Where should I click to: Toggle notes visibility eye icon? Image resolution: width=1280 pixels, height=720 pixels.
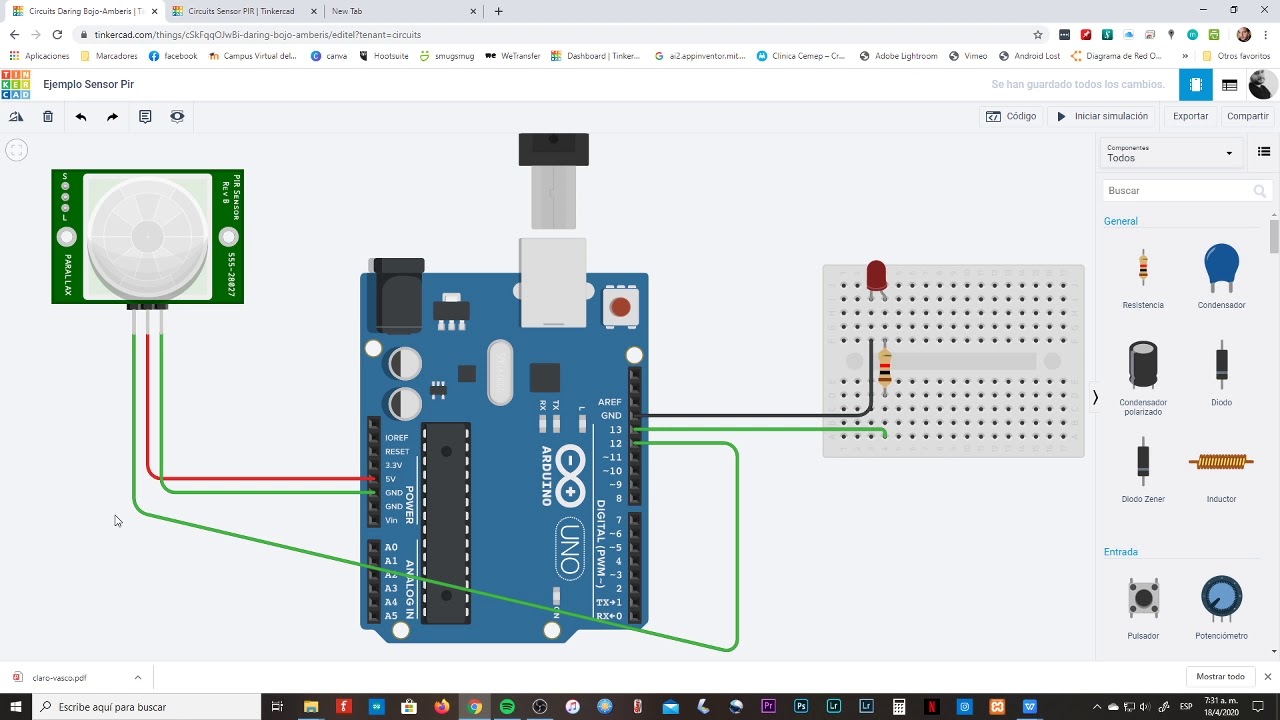tap(177, 117)
